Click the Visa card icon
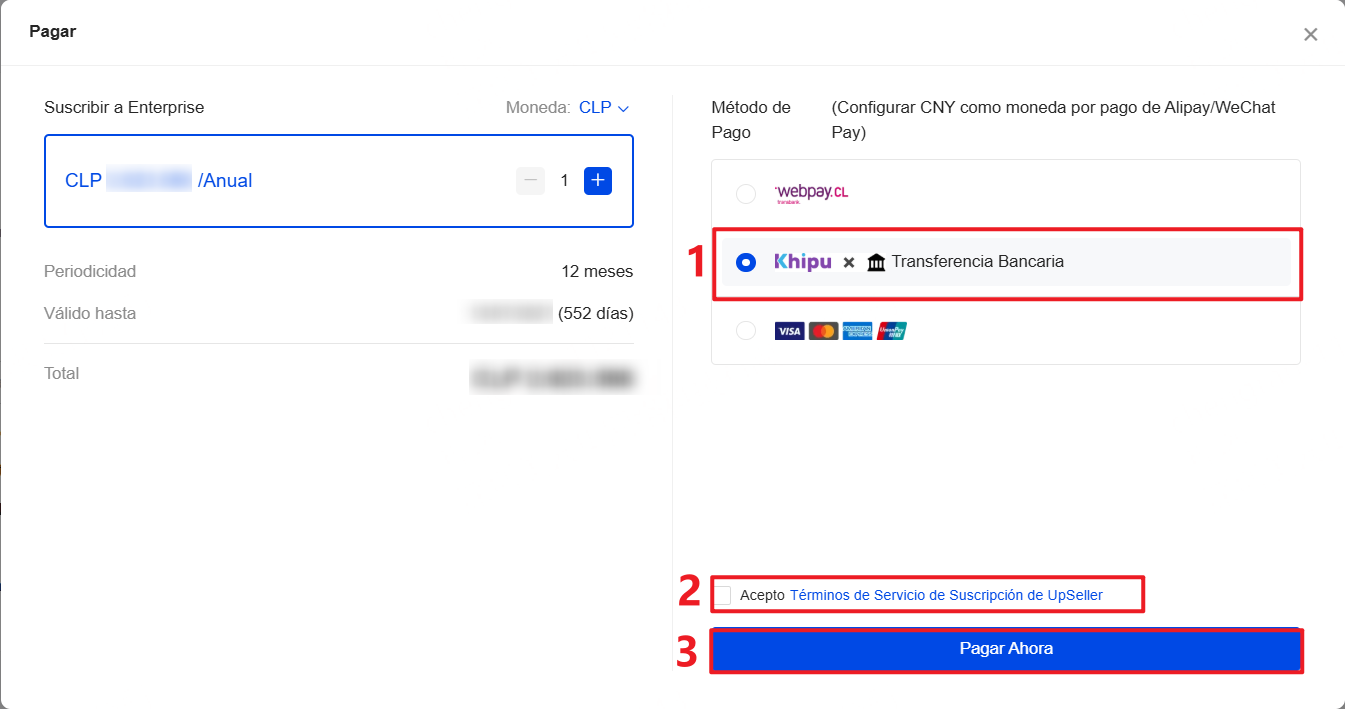The width and height of the screenshot is (1345, 709). (x=789, y=330)
